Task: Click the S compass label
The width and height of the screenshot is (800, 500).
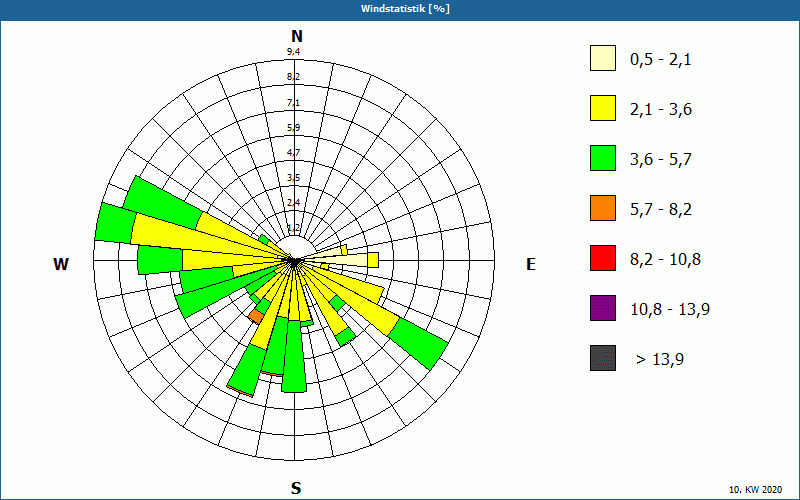Action: click(x=296, y=488)
